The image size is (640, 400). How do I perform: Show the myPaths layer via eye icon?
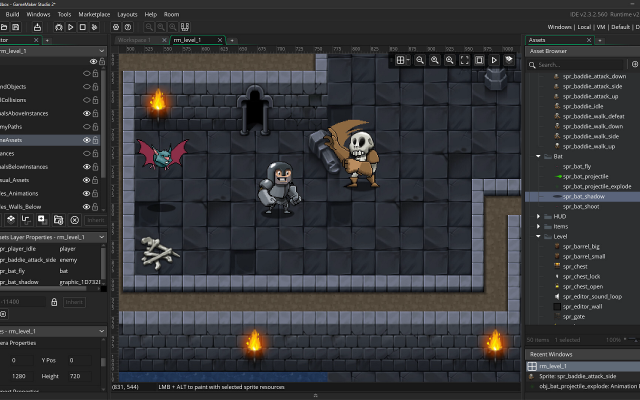click(x=87, y=127)
